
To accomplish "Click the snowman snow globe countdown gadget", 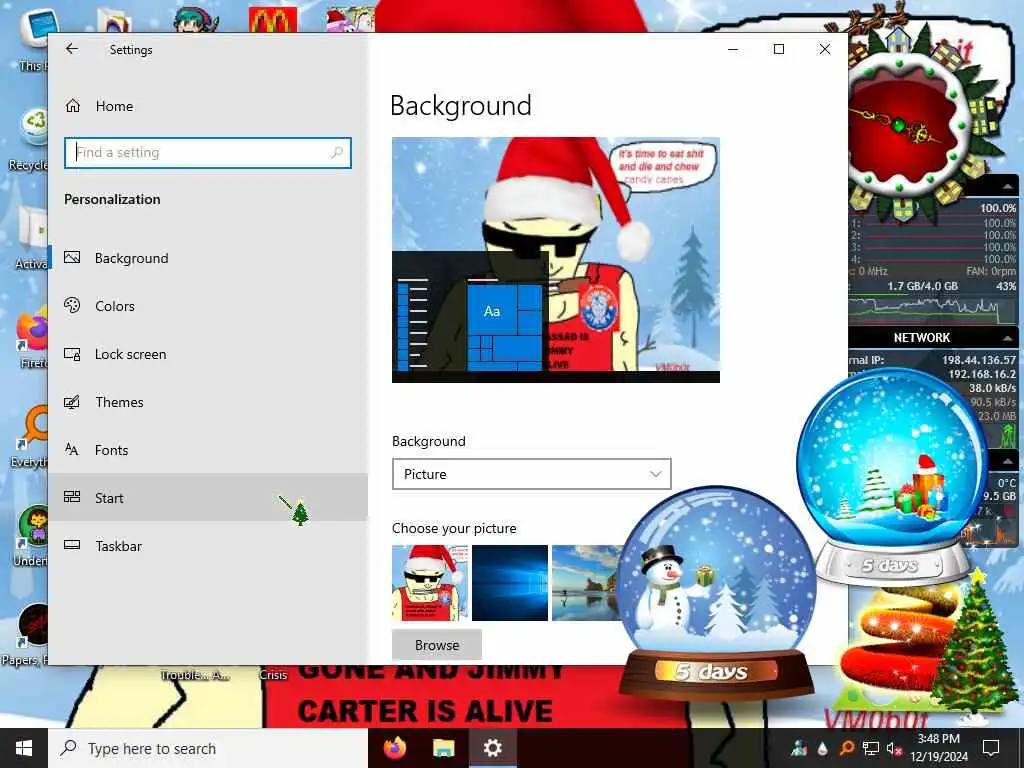I will [716, 591].
